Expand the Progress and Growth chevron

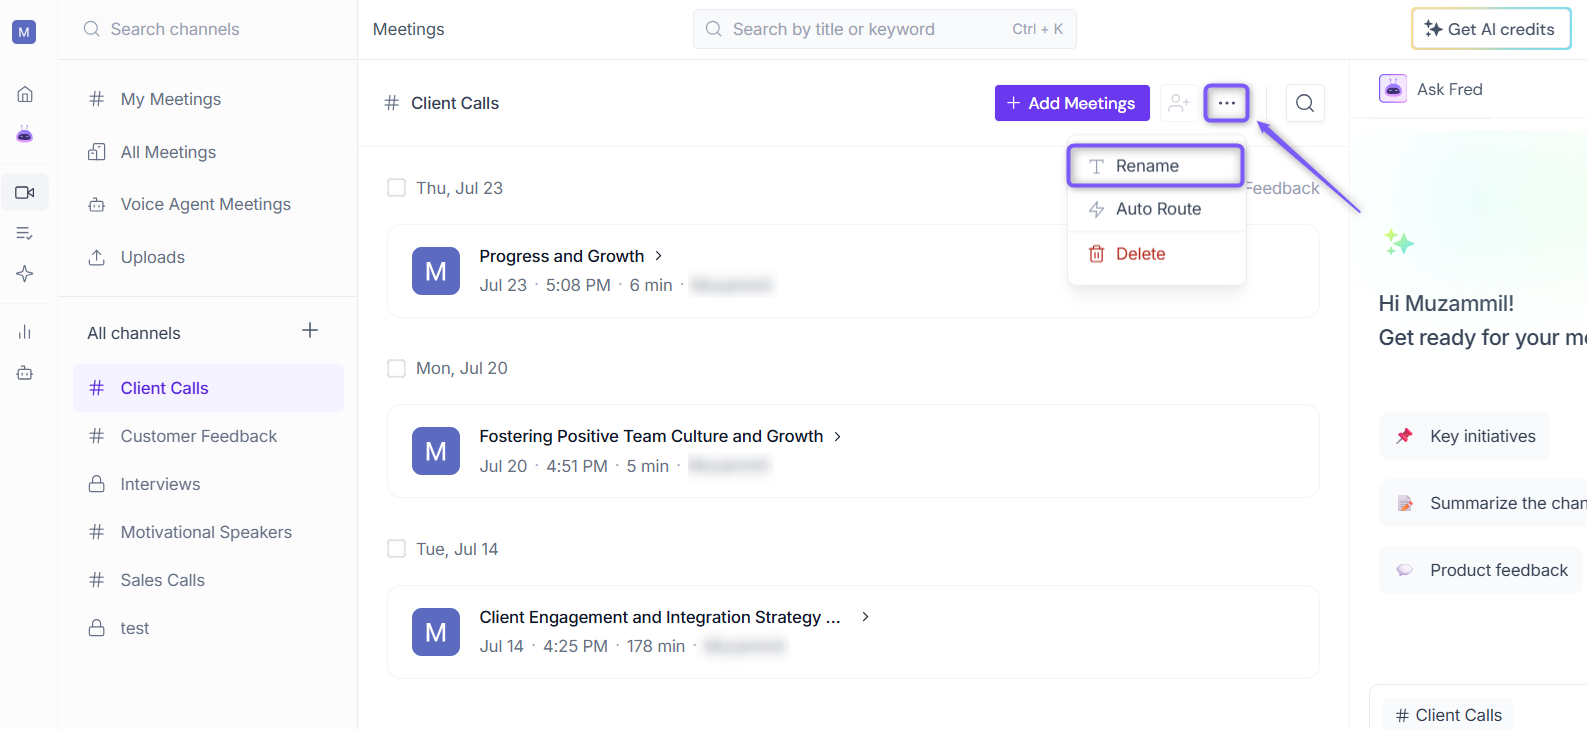pyautogui.click(x=658, y=256)
